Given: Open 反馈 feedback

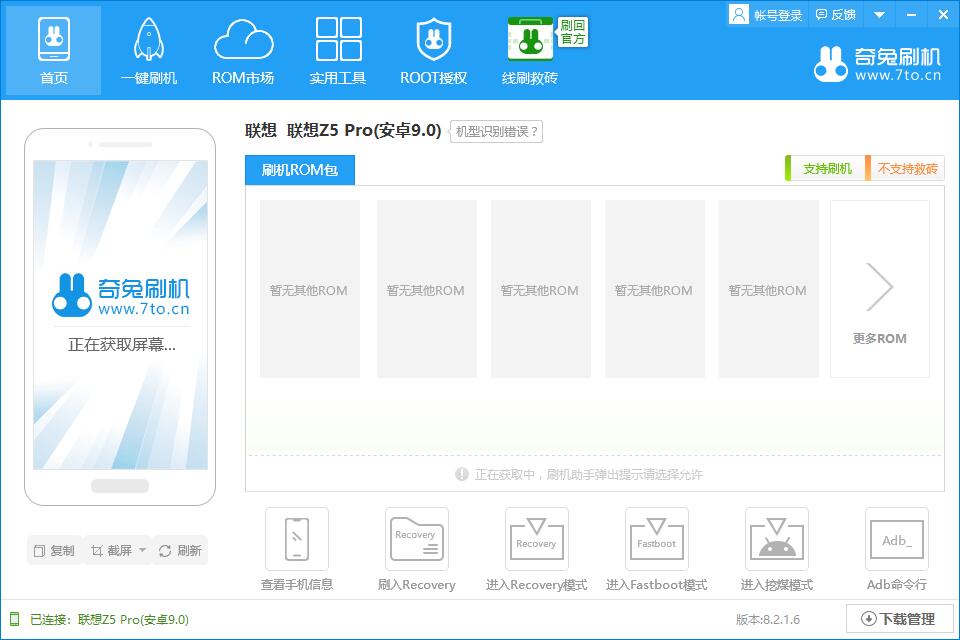Looking at the screenshot, I should 836,15.
